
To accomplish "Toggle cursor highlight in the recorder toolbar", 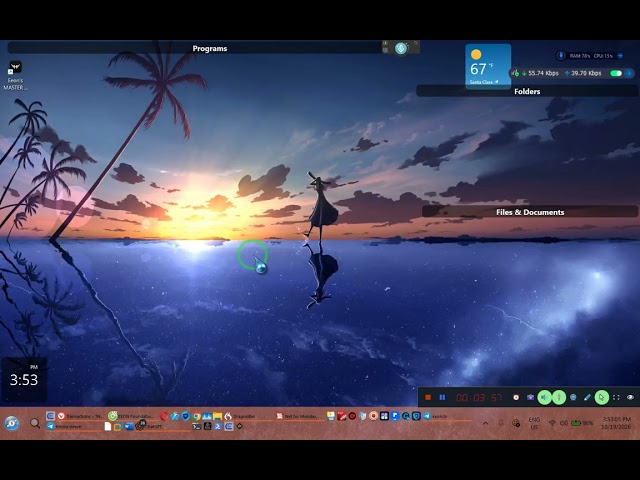I will [602, 397].
